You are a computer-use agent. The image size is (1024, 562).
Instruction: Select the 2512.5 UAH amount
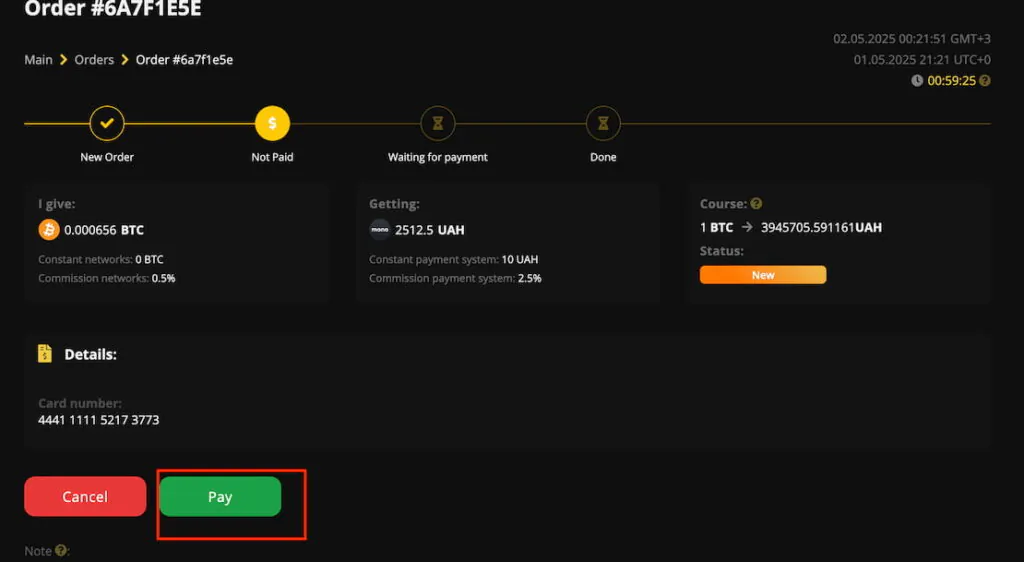(430, 230)
